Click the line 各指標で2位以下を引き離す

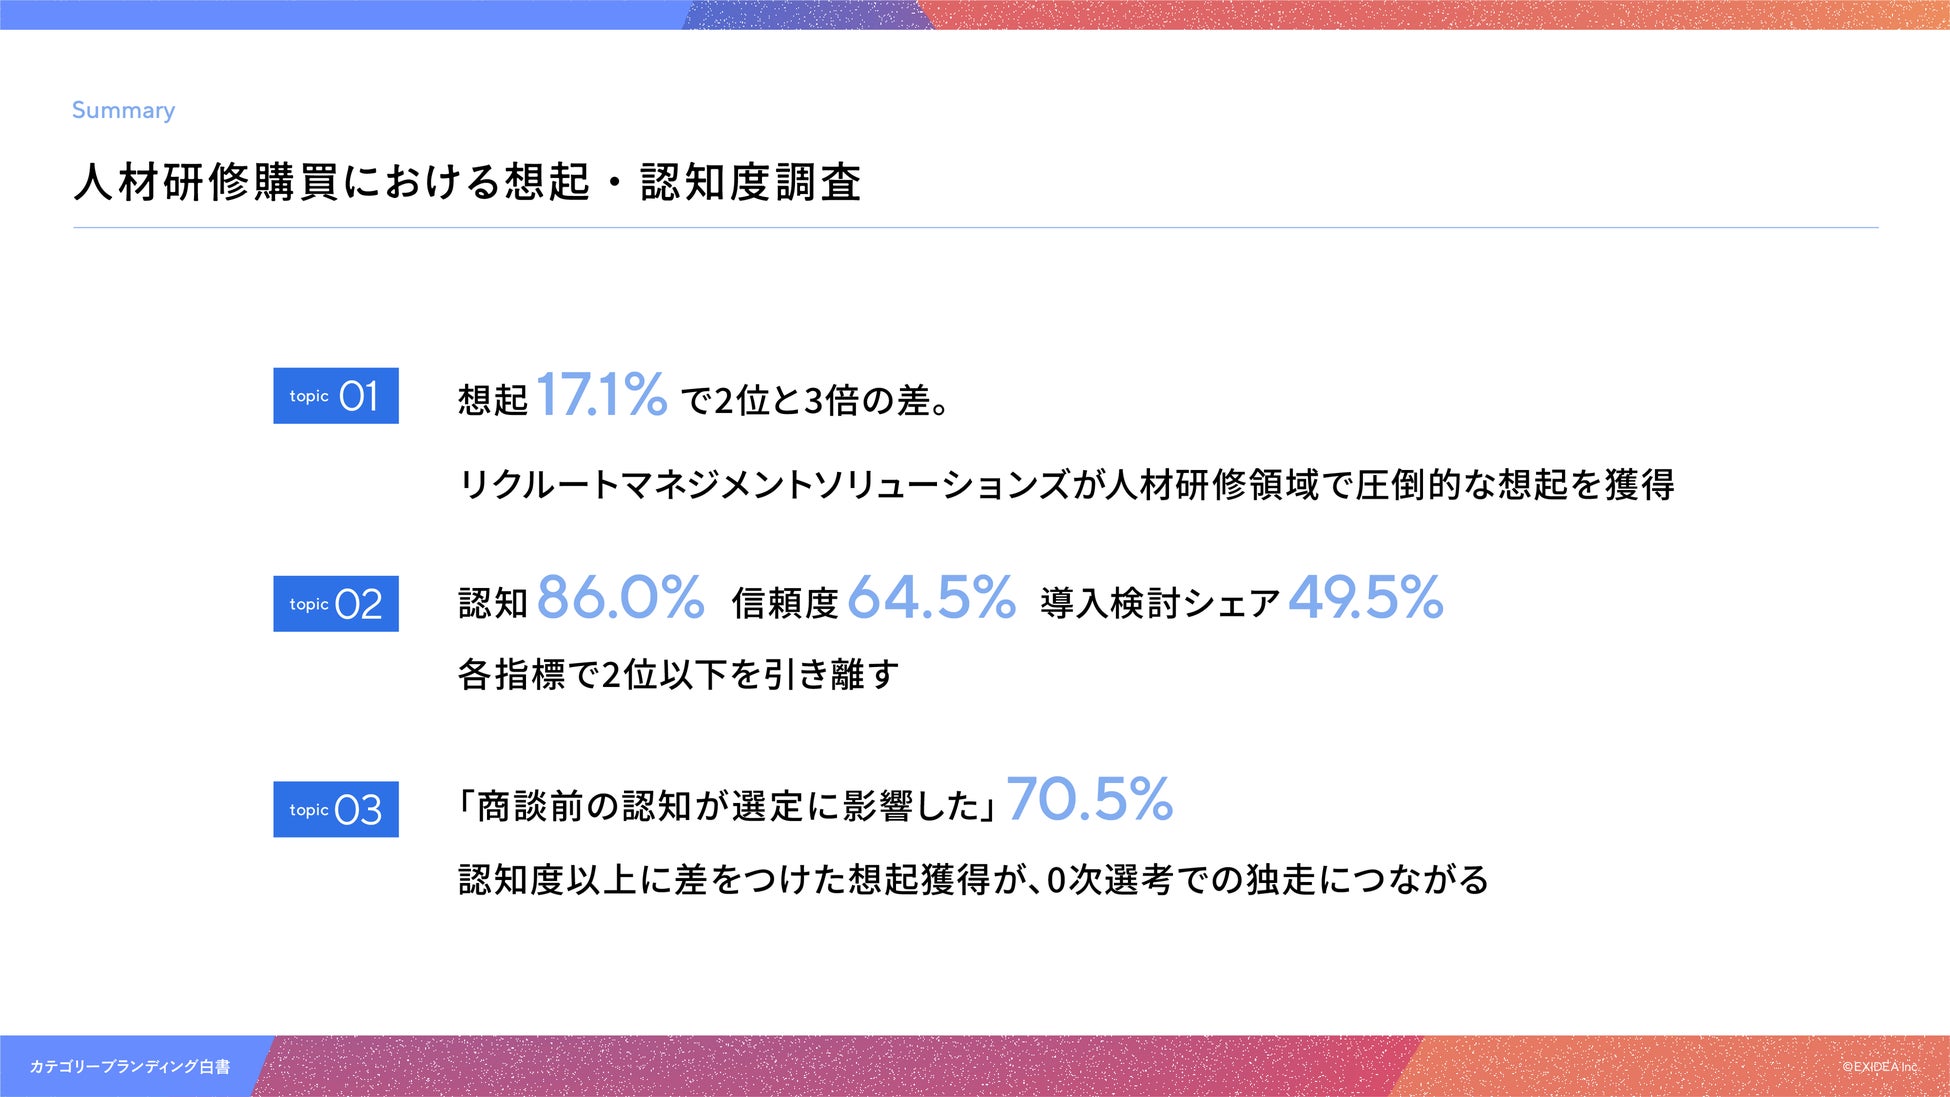click(x=678, y=675)
